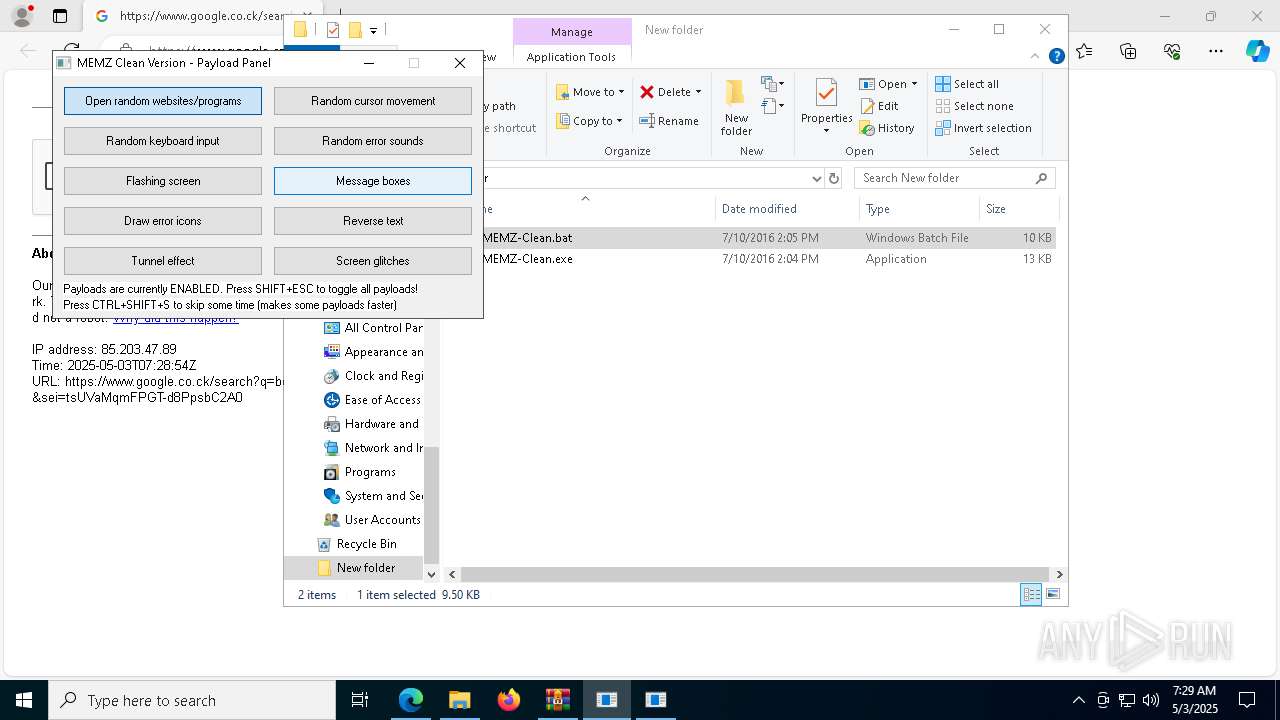1280x720 pixels.
Task: Open the Copy to dropdown
Action: point(590,121)
